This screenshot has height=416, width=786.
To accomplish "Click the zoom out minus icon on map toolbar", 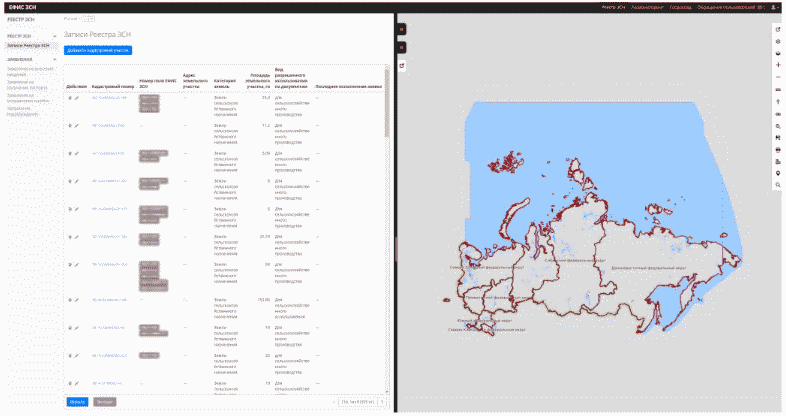I will pyautogui.click(x=778, y=77).
